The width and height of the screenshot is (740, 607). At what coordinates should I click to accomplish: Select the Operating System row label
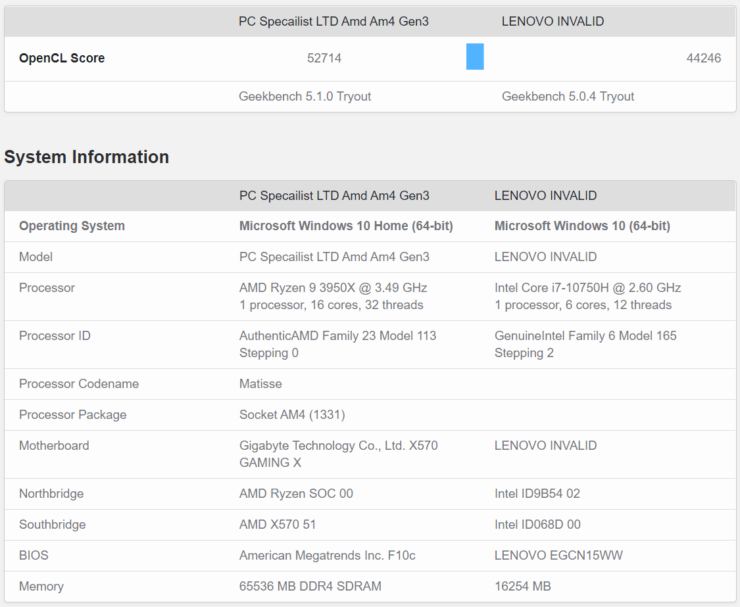[x=72, y=226]
